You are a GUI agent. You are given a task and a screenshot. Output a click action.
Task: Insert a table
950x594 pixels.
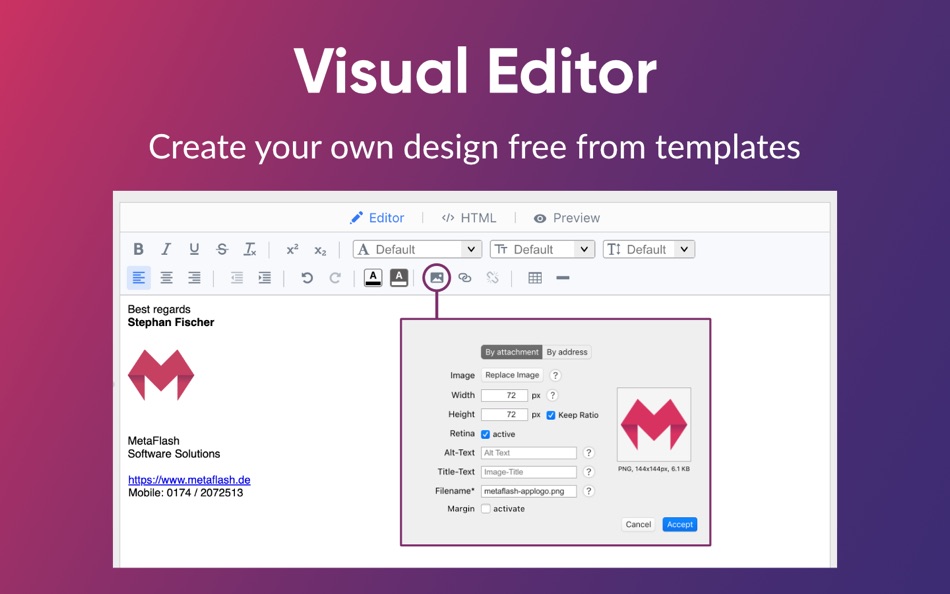pos(535,278)
